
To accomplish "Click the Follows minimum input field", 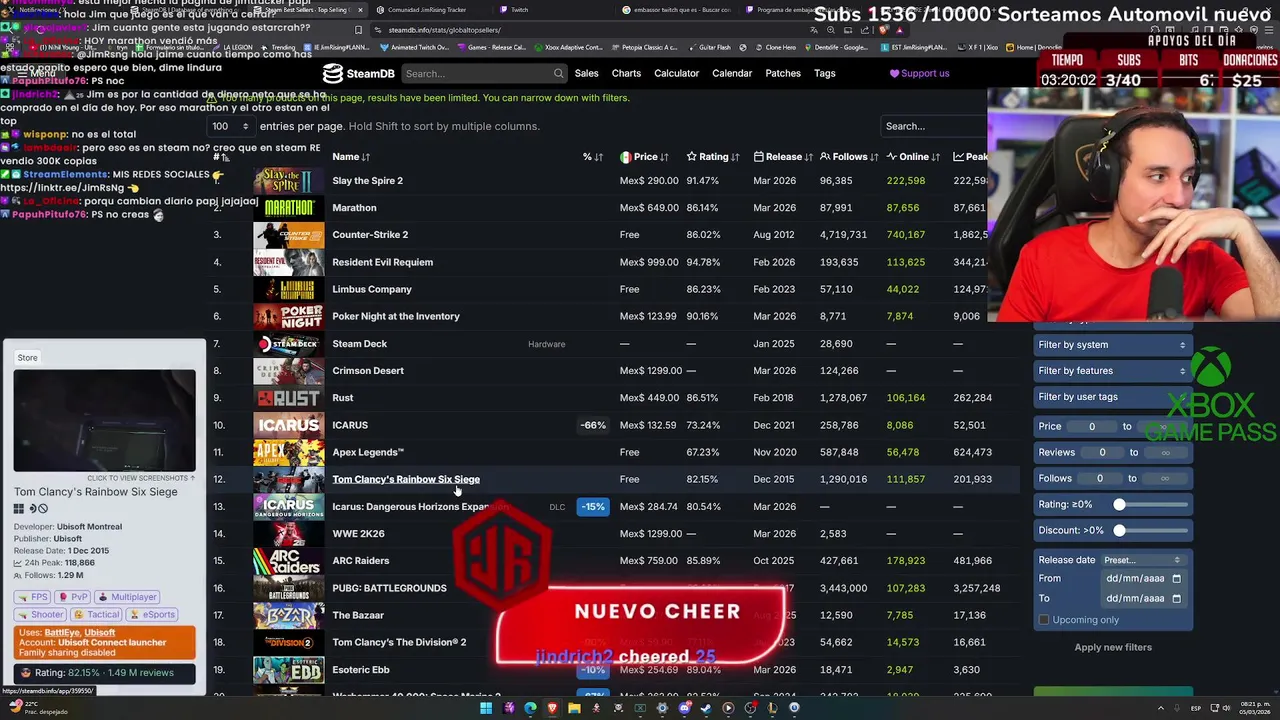I will click(x=1100, y=478).
